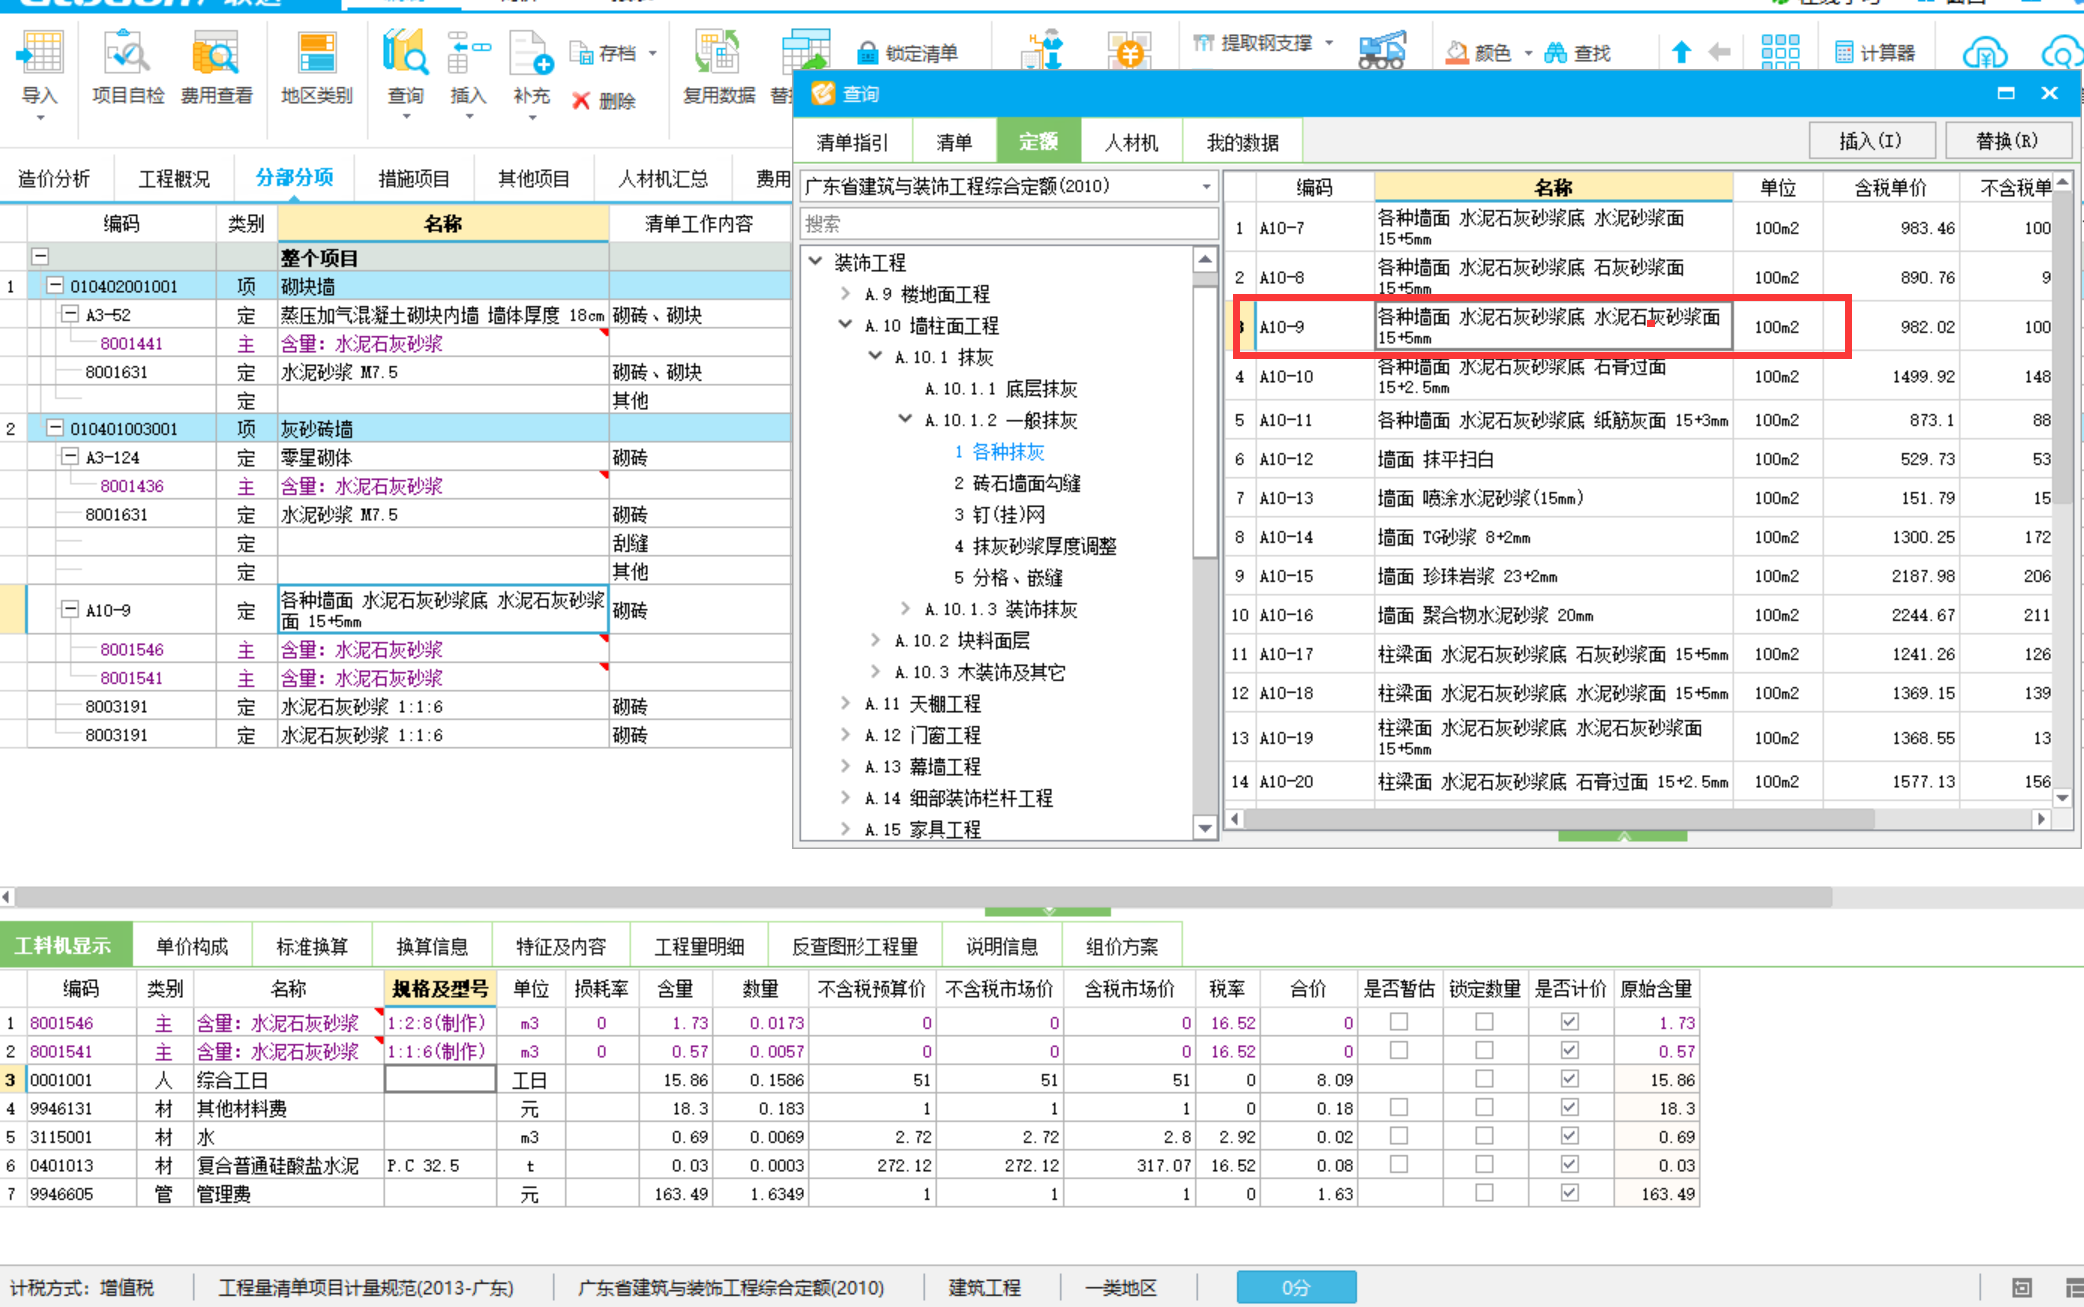Toggle 锁定数量 checkbox for 综合工日 row
The height and width of the screenshot is (1307, 2084).
pos(1484,1079)
